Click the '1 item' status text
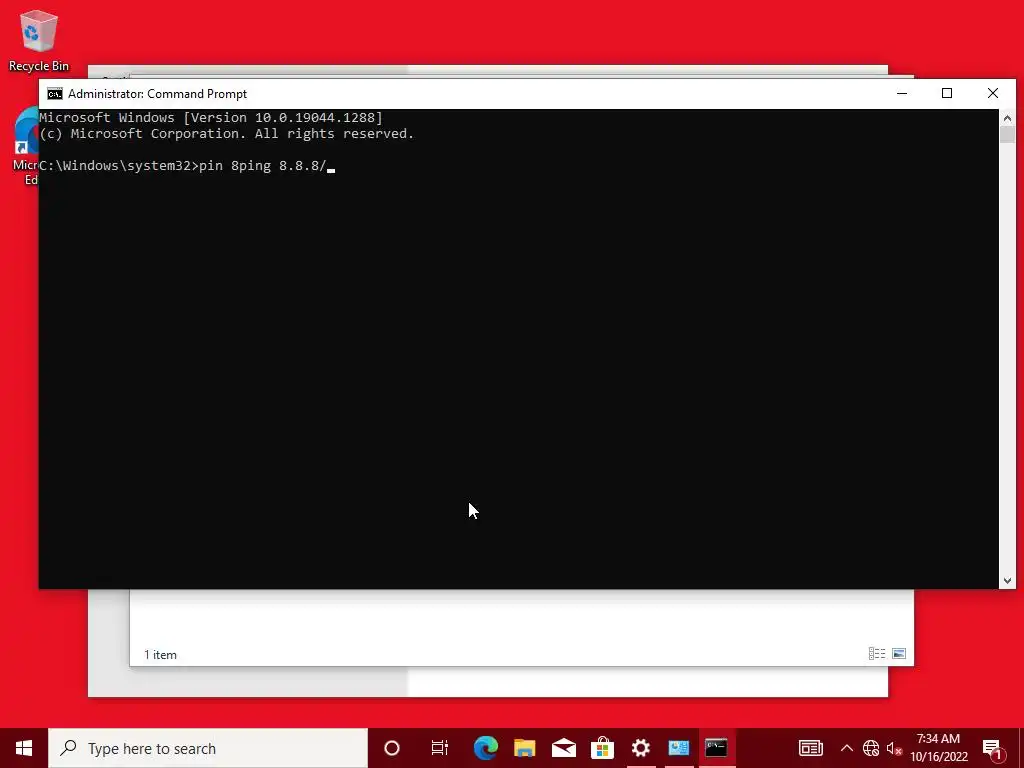This screenshot has height=768, width=1024. [x=160, y=655]
